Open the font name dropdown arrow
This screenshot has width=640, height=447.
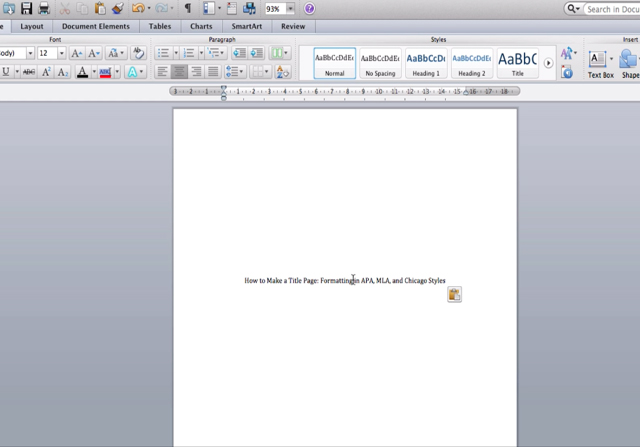pos(30,53)
